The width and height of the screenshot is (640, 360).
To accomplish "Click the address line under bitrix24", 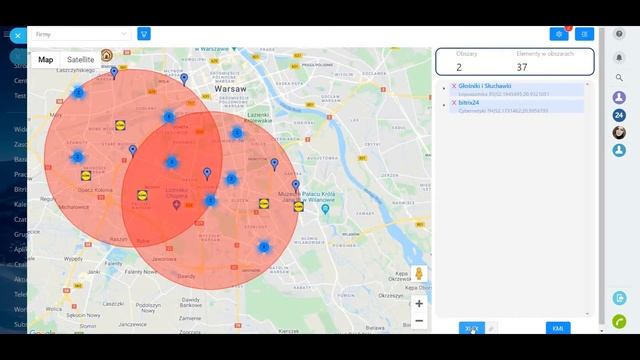I will click(503, 111).
